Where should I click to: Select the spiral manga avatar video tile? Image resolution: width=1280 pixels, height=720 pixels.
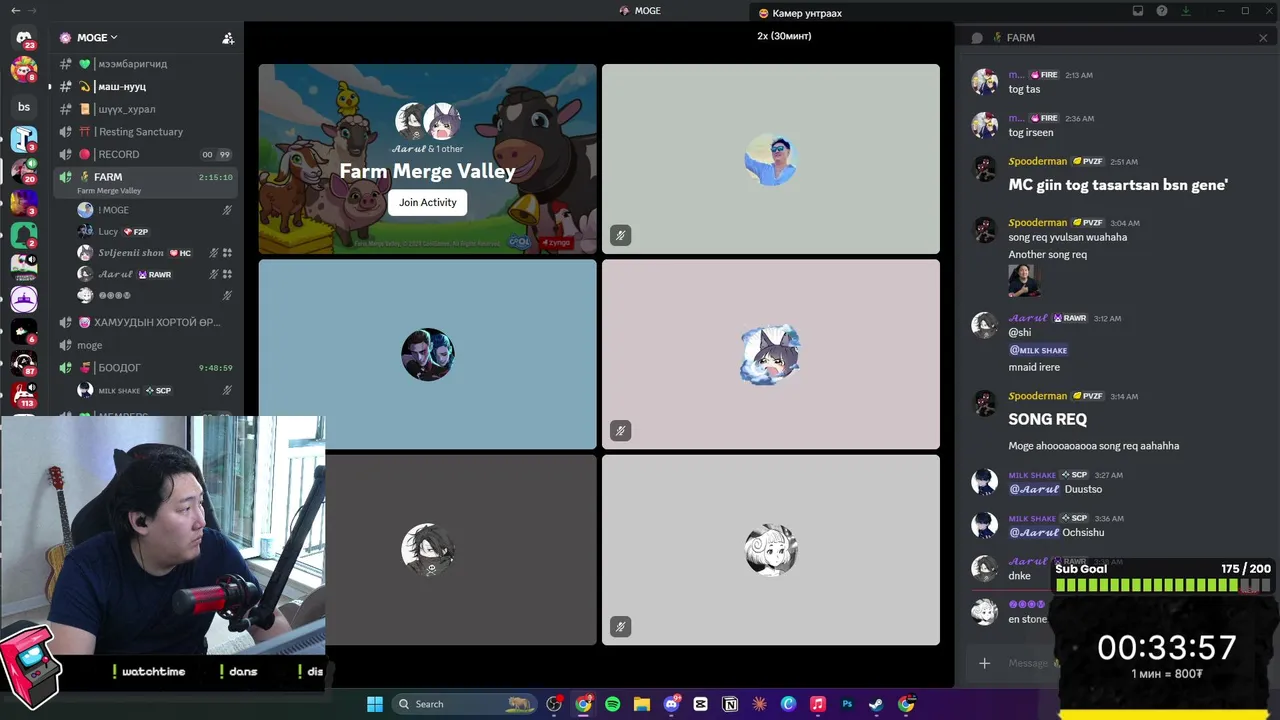point(771,550)
